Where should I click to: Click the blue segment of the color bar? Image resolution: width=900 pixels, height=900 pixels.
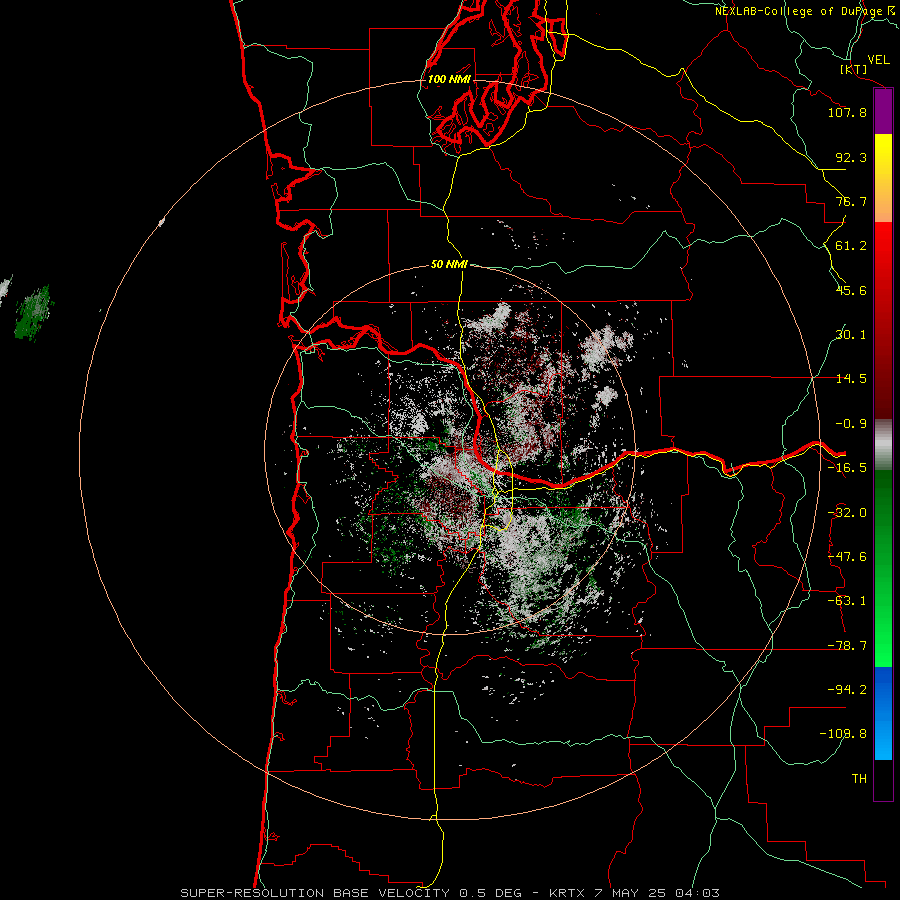click(883, 713)
